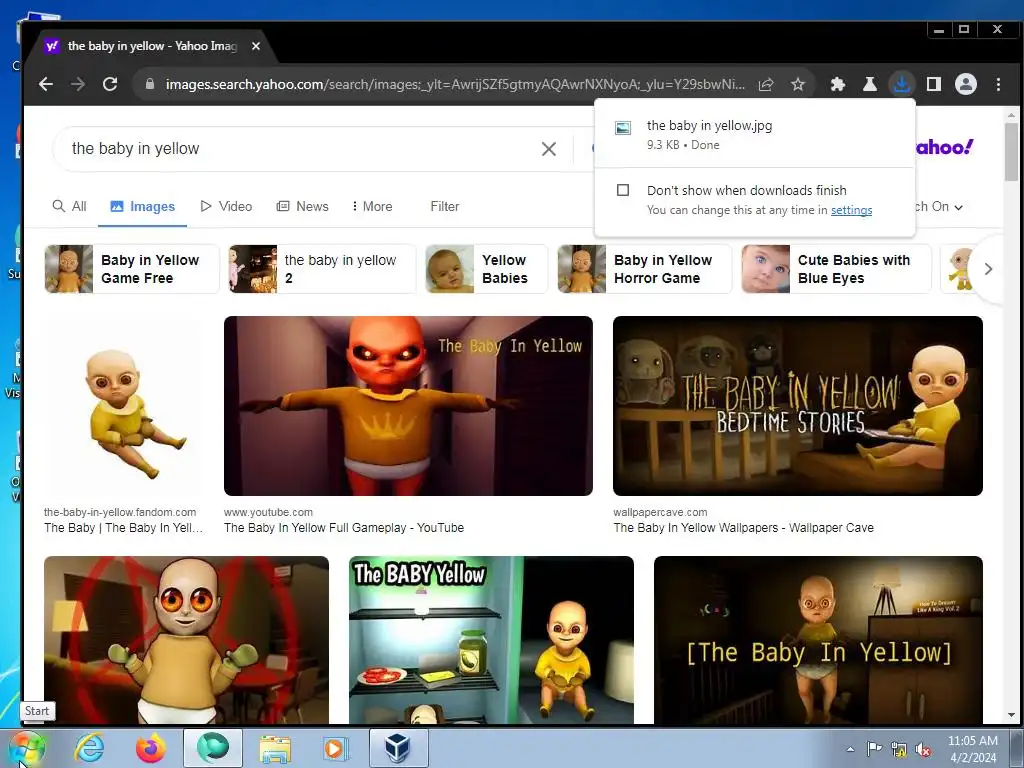Open Action Center flag icon
Screen dimensions: 1024x768
pos(874,749)
